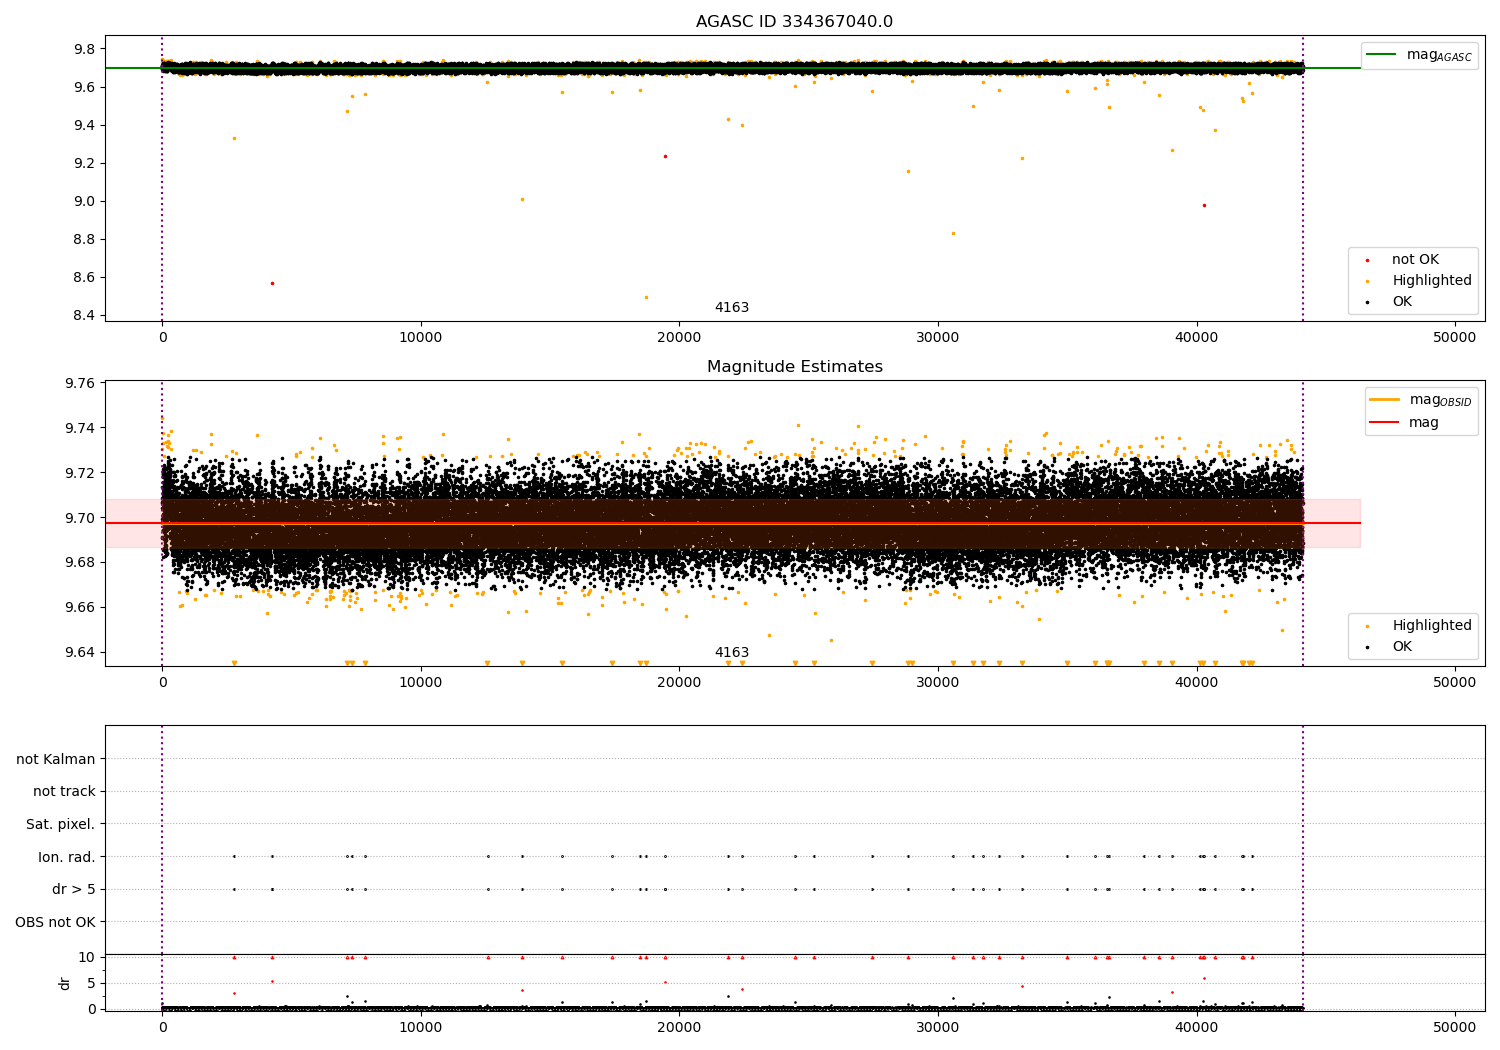Click the 'Magnitude Estimates' title
Image resolution: width=1500 pixels, height=1050 pixels.
tap(794, 367)
